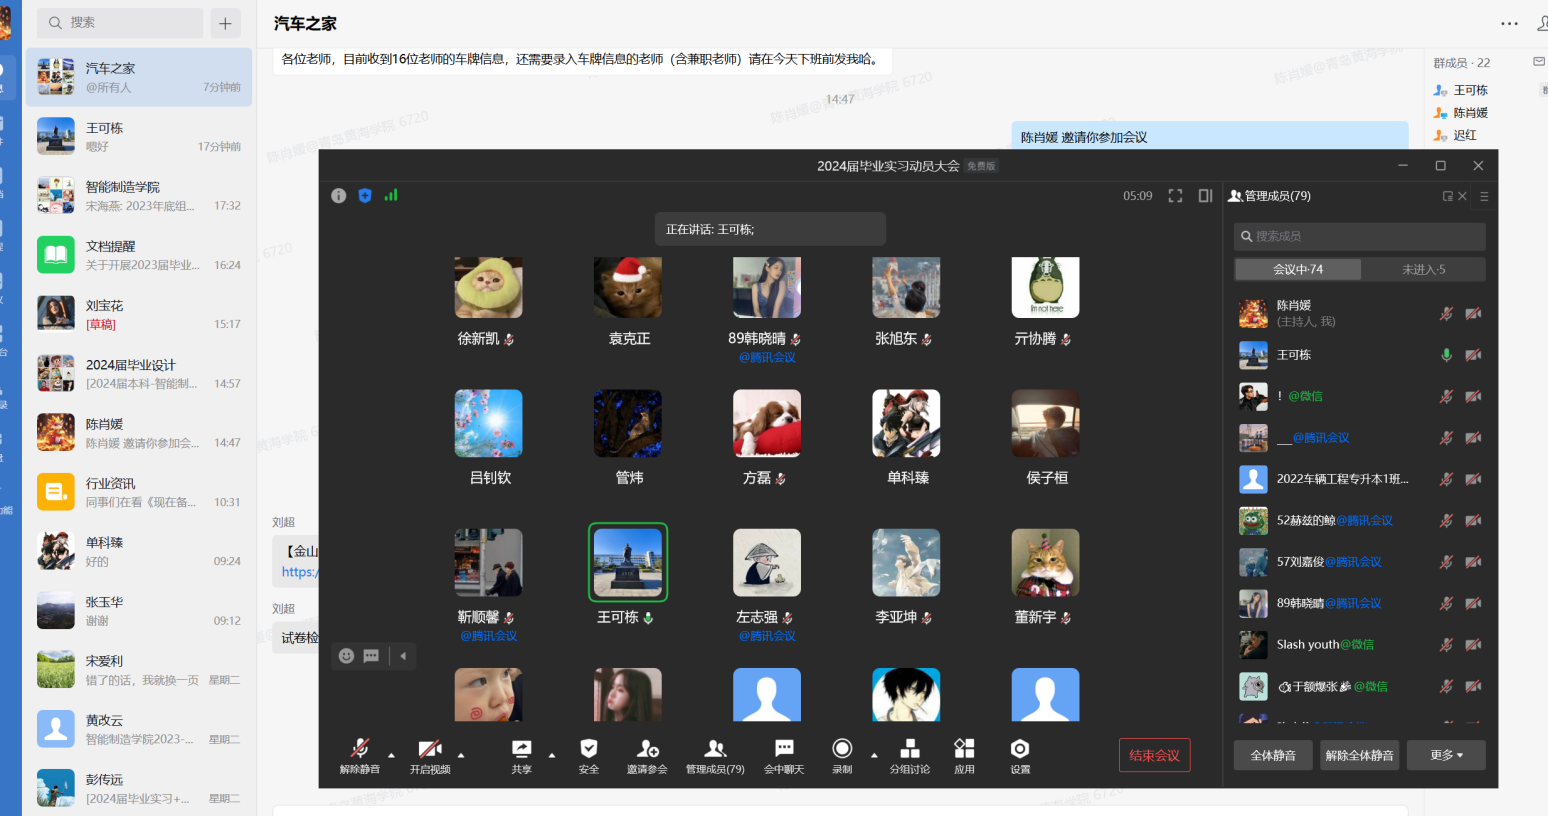This screenshot has height=816, width=1548.
Task: Open the in-meeting chat icon
Action: pos(784,748)
